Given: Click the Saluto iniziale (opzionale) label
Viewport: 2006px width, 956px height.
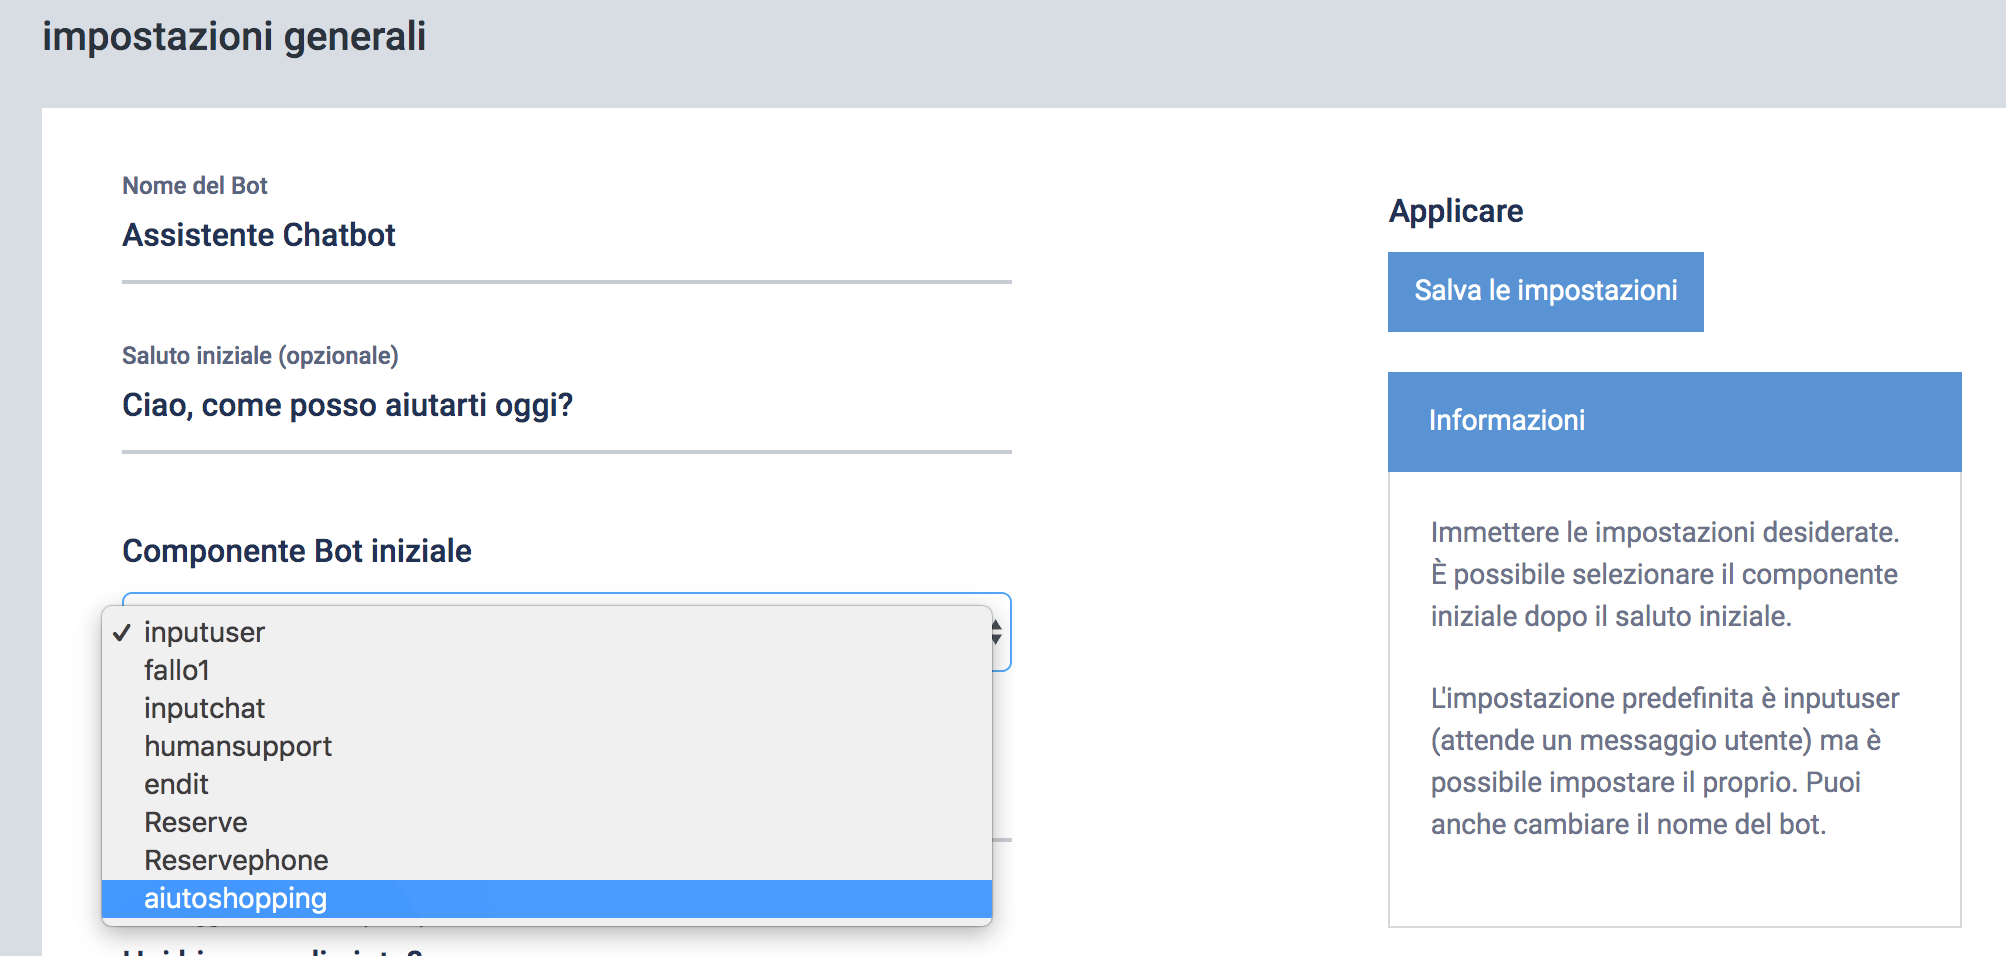Looking at the screenshot, I should click(260, 356).
